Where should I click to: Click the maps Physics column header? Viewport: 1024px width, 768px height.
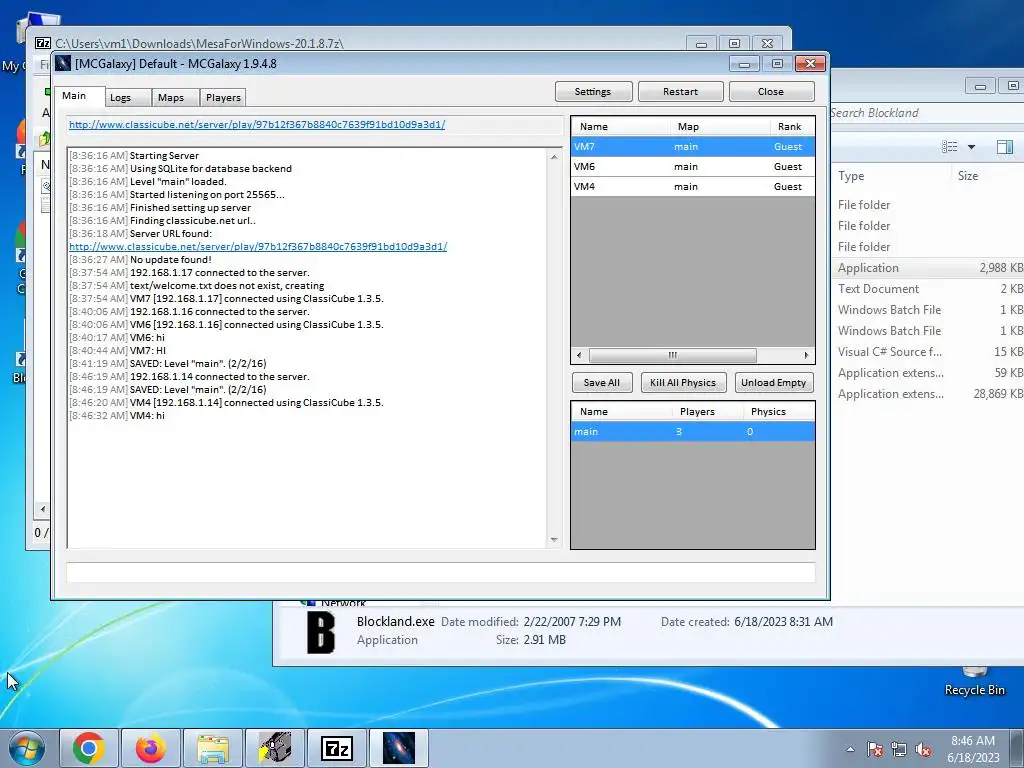pyautogui.click(x=778, y=411)
